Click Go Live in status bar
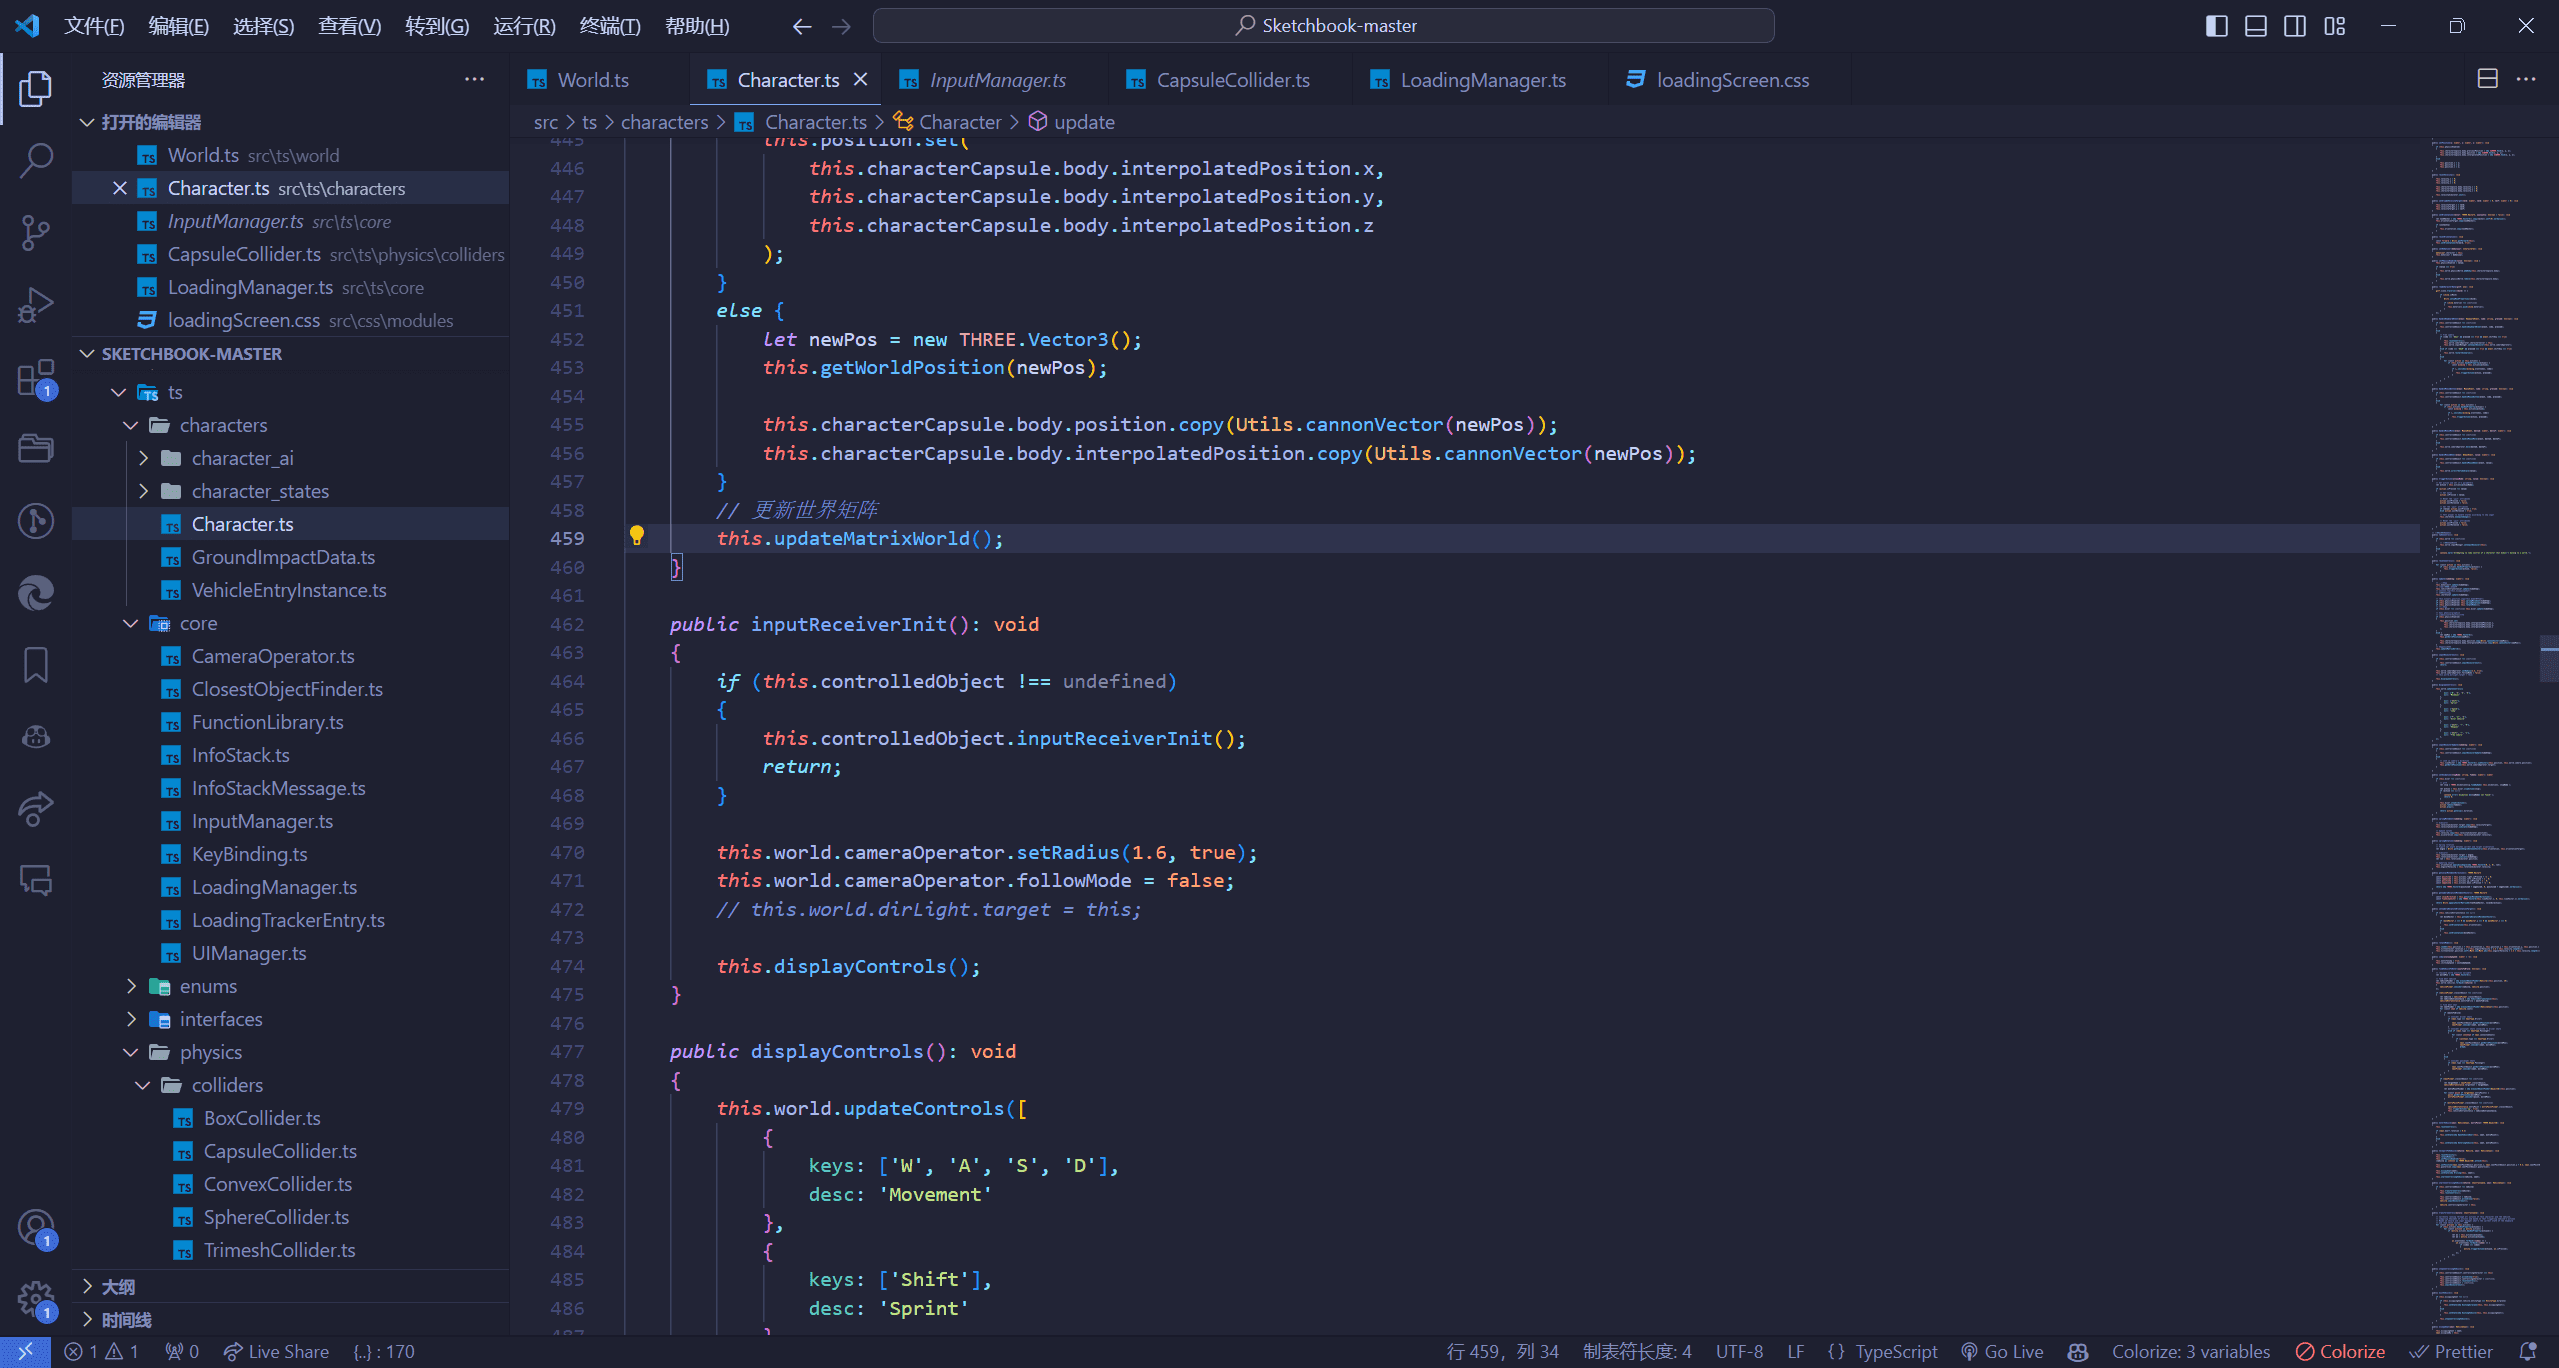 [x=2002, y=1351]
